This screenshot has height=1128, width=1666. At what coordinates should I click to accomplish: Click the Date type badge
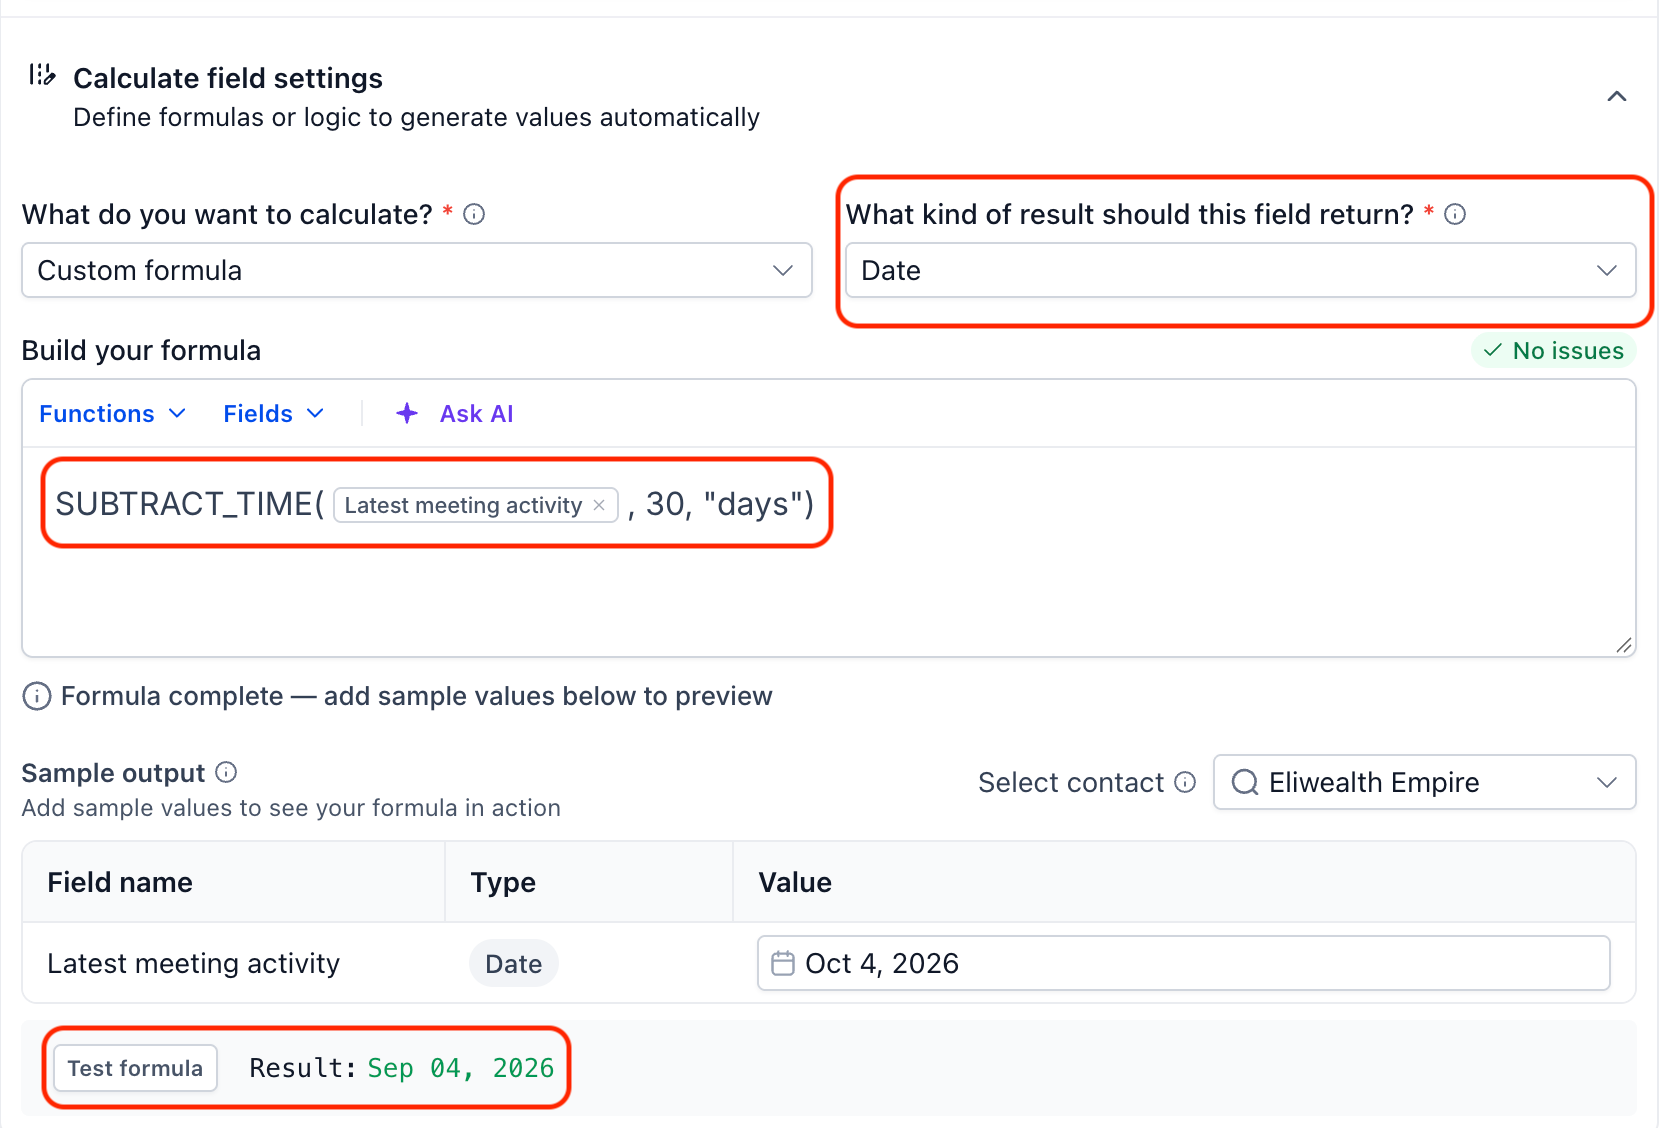tap(514, 964)
